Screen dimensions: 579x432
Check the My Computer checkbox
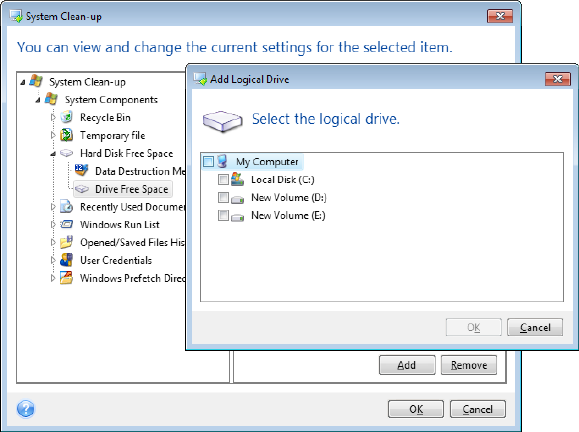click(208, 161)
